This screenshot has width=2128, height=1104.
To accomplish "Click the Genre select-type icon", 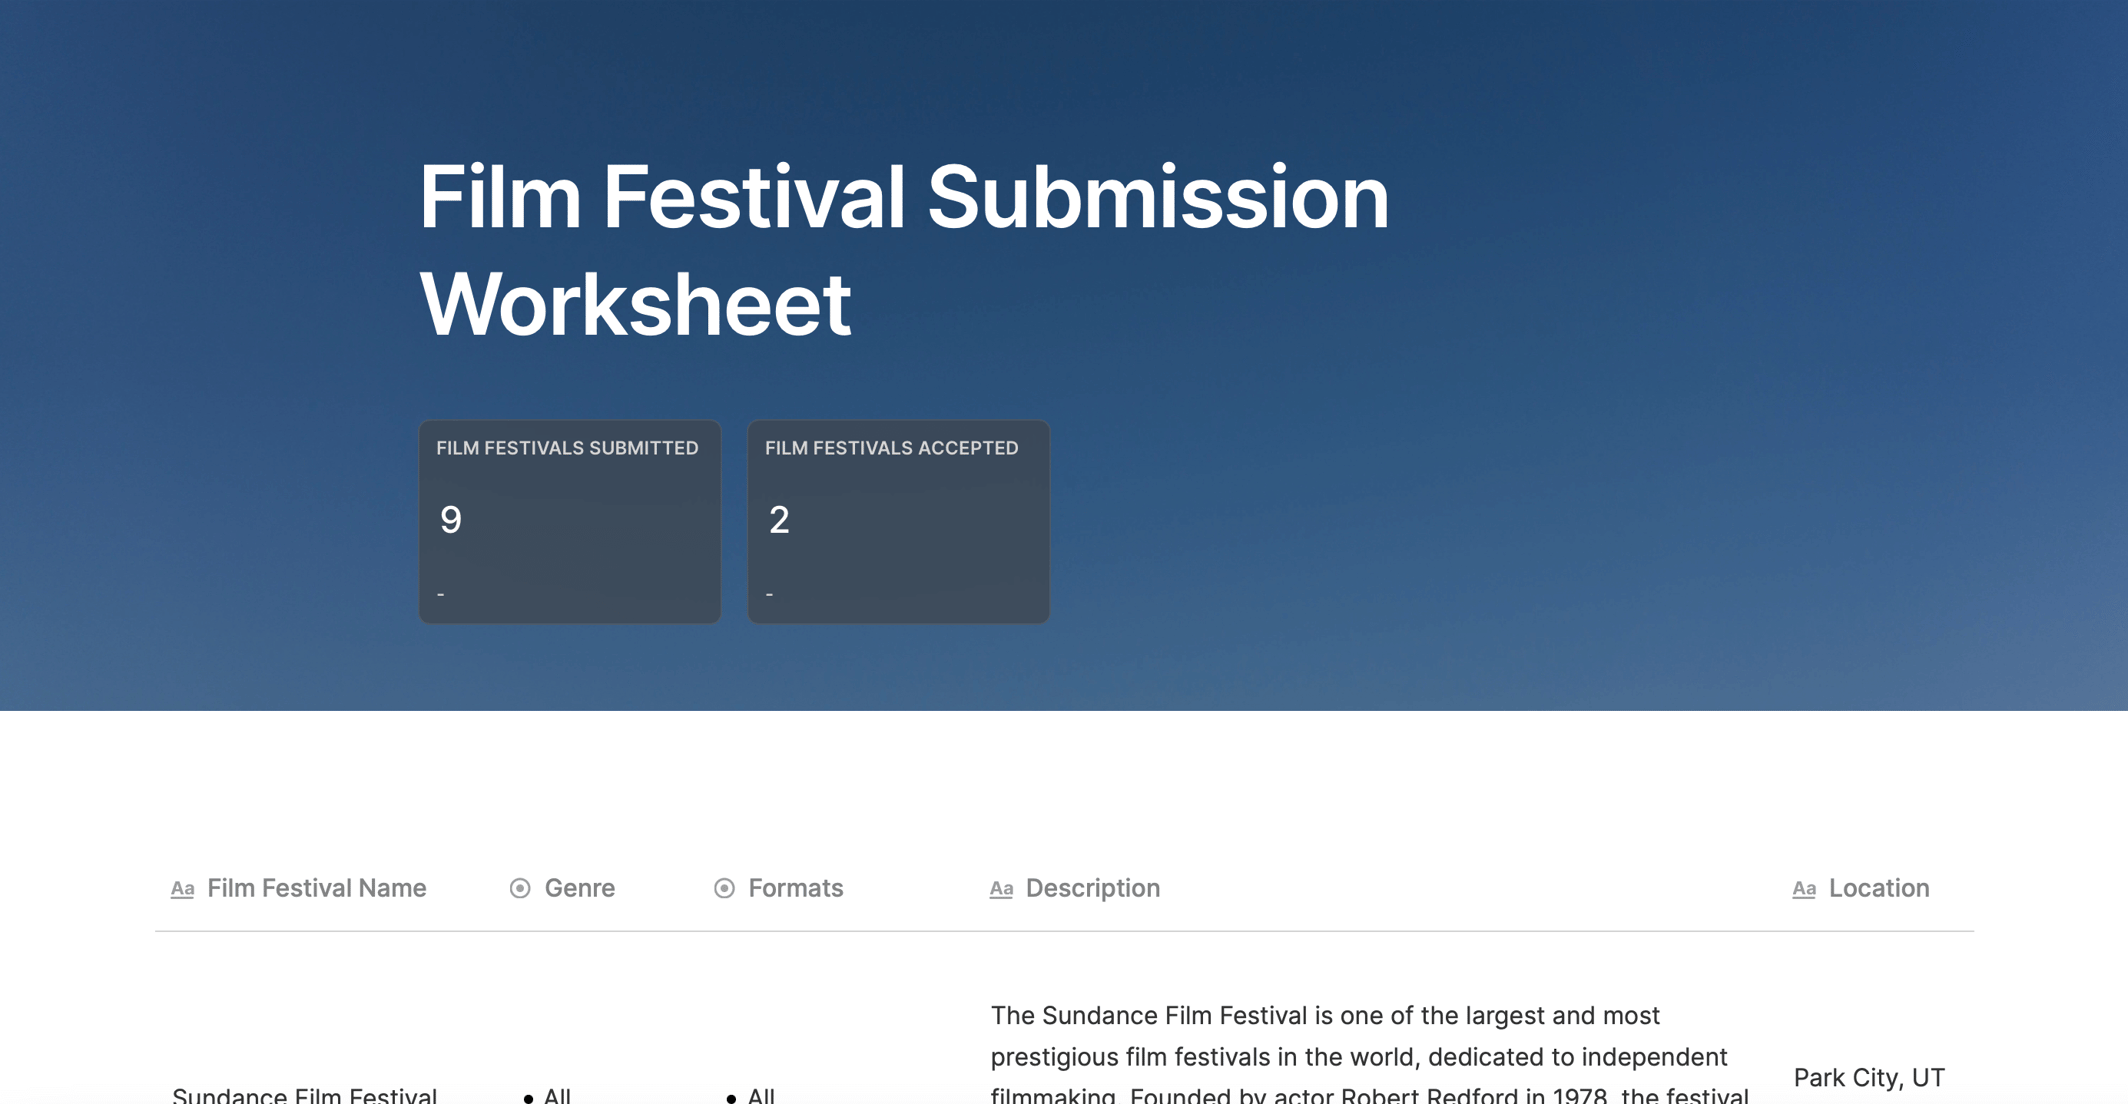I will click(x=520, y=888).
